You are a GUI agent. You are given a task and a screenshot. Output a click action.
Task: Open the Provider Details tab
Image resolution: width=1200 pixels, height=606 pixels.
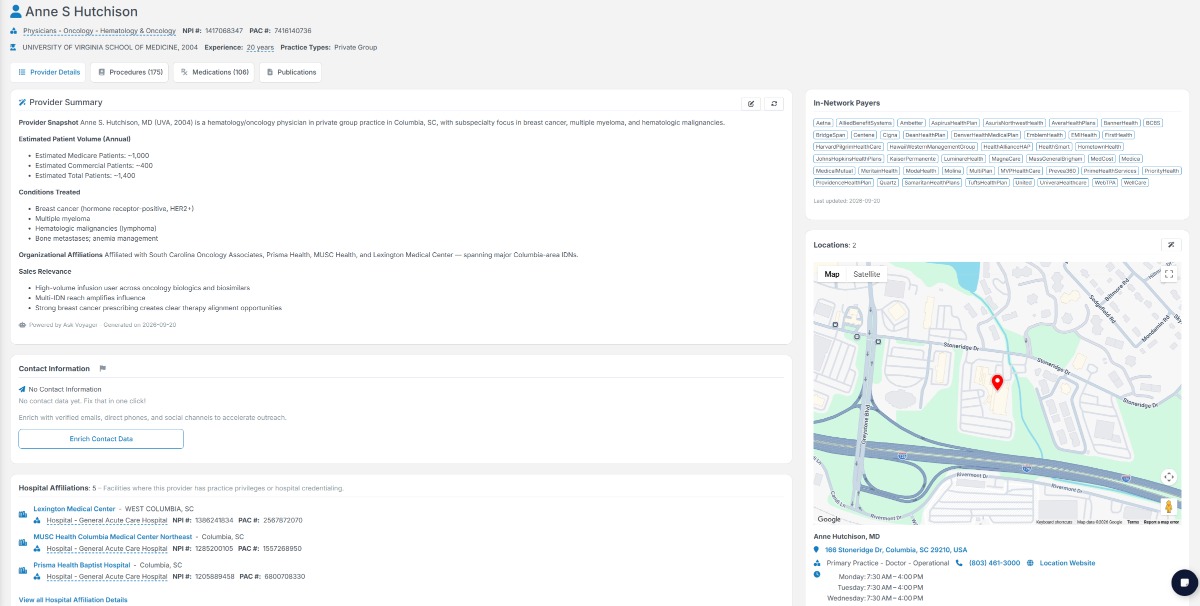coord(48,72)
